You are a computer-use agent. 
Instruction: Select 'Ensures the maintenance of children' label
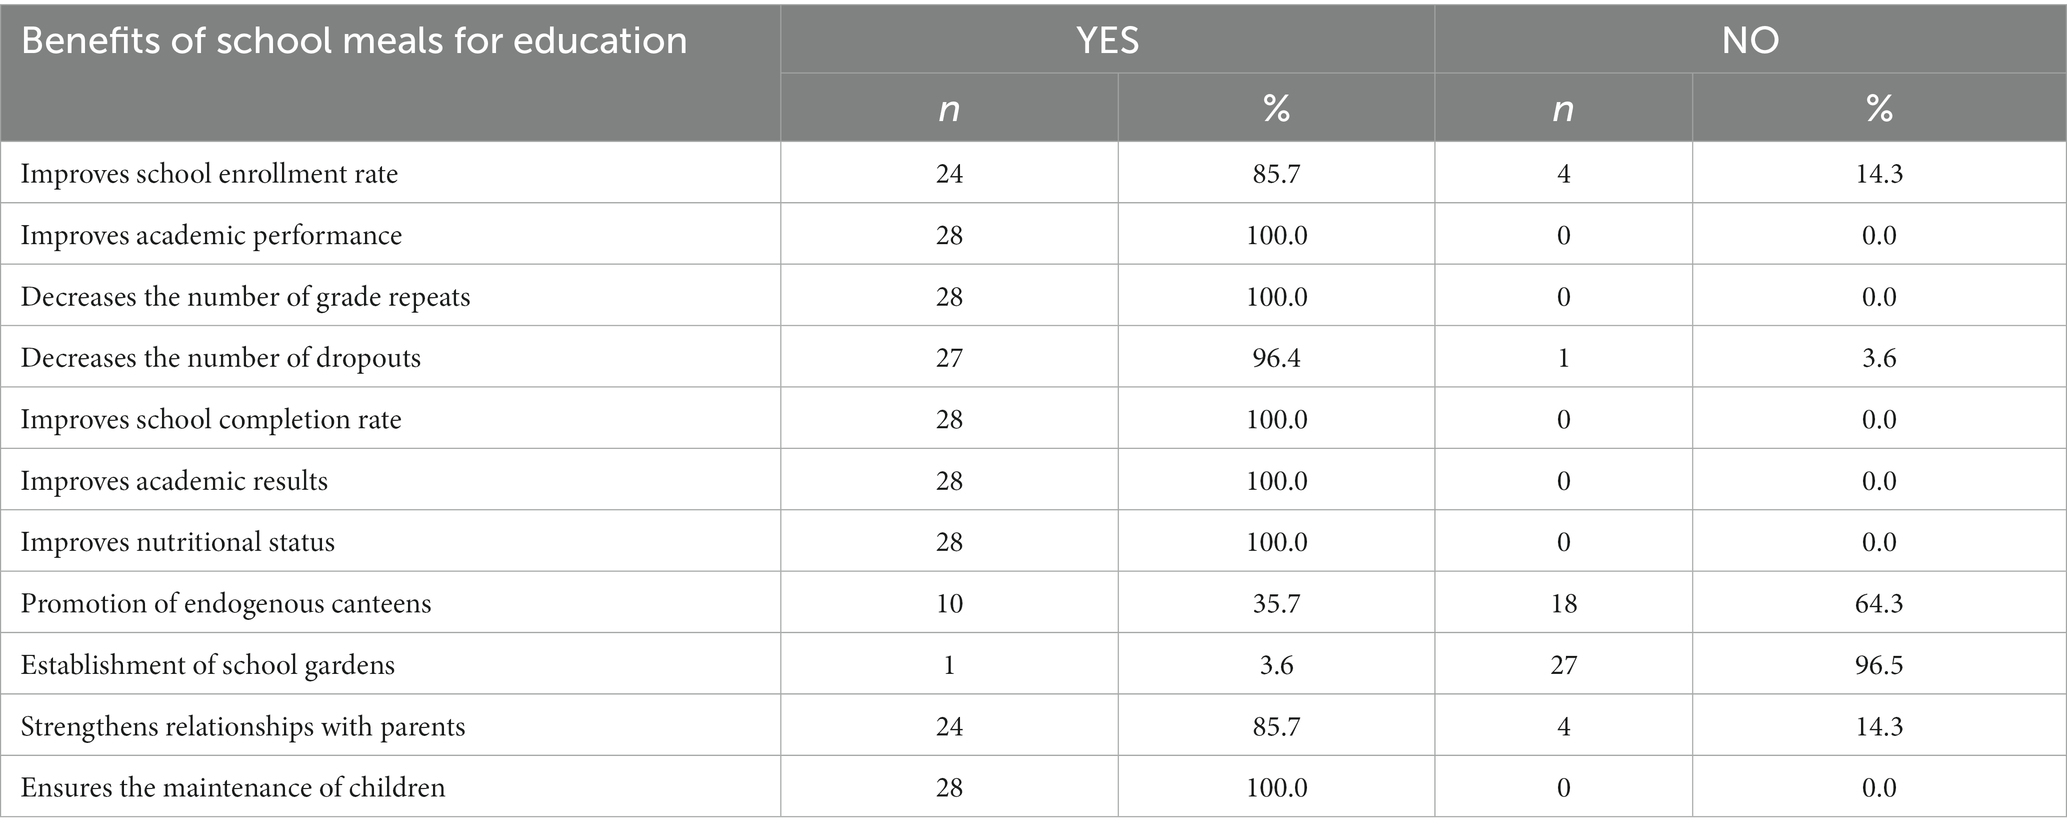point(232,788)
